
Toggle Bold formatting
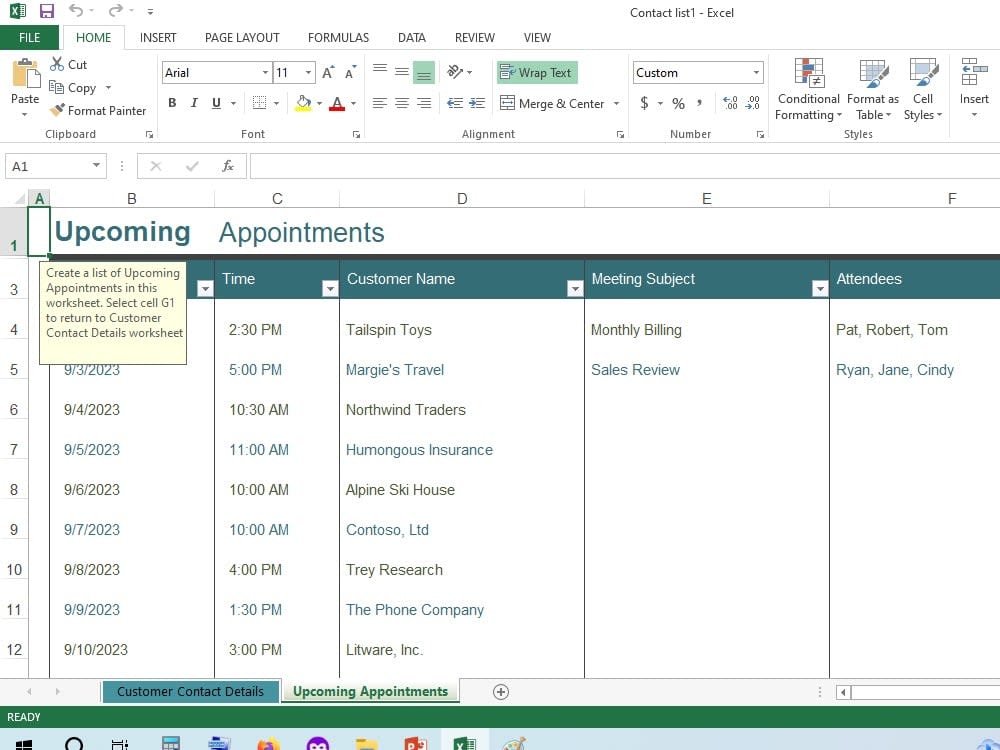[172, 103]
